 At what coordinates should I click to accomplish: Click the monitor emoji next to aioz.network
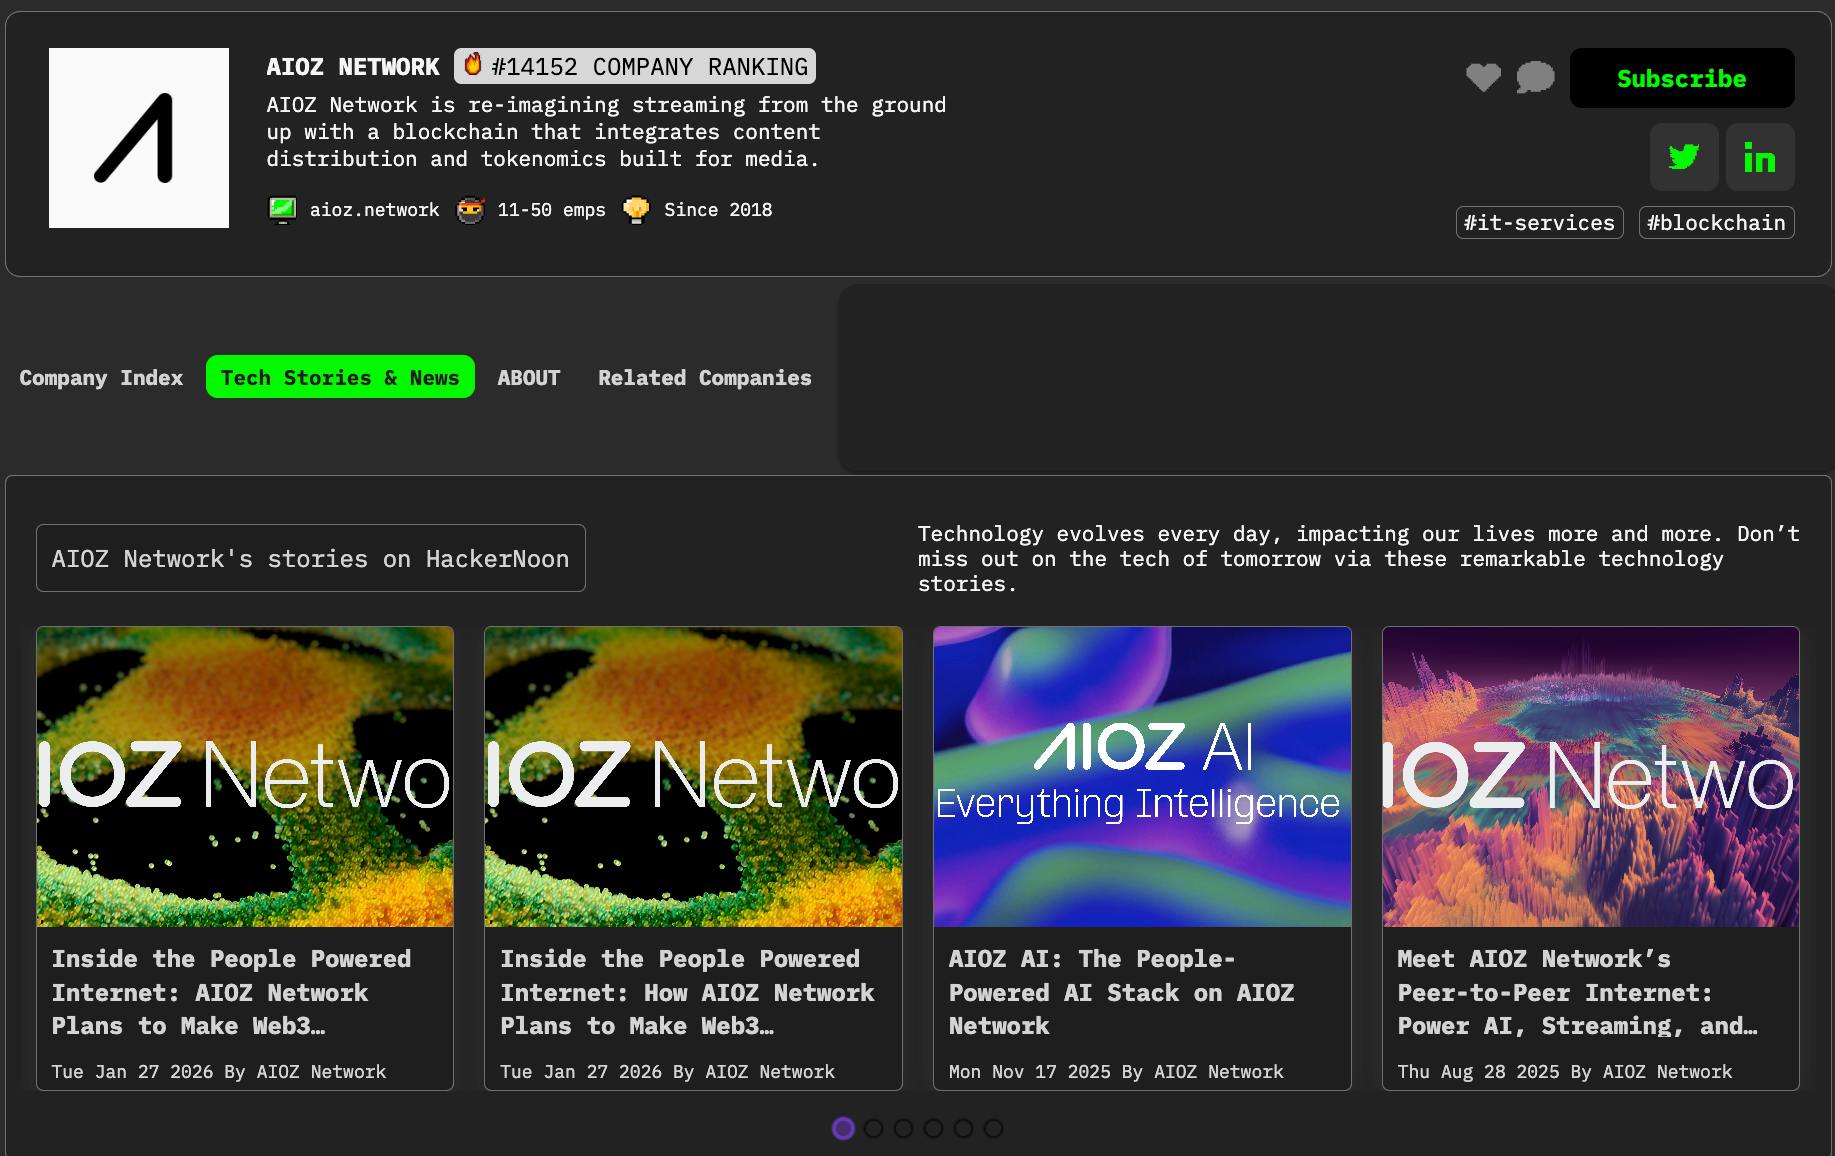pos(284,210)
